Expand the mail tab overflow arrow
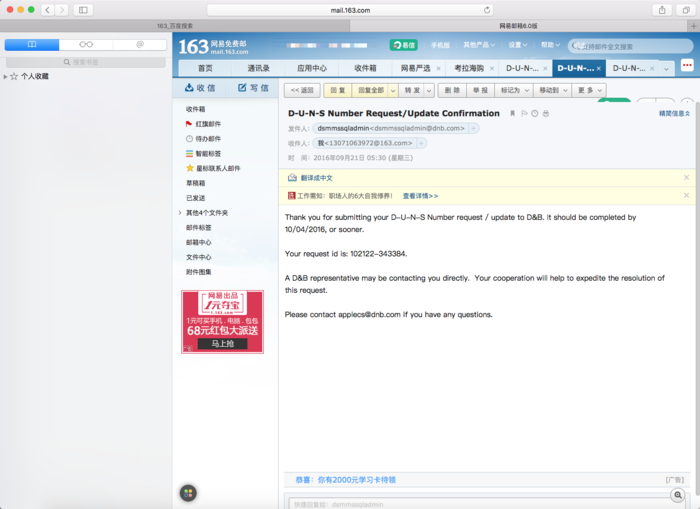This screenshot has width=700, height=509. coord(666,69)
